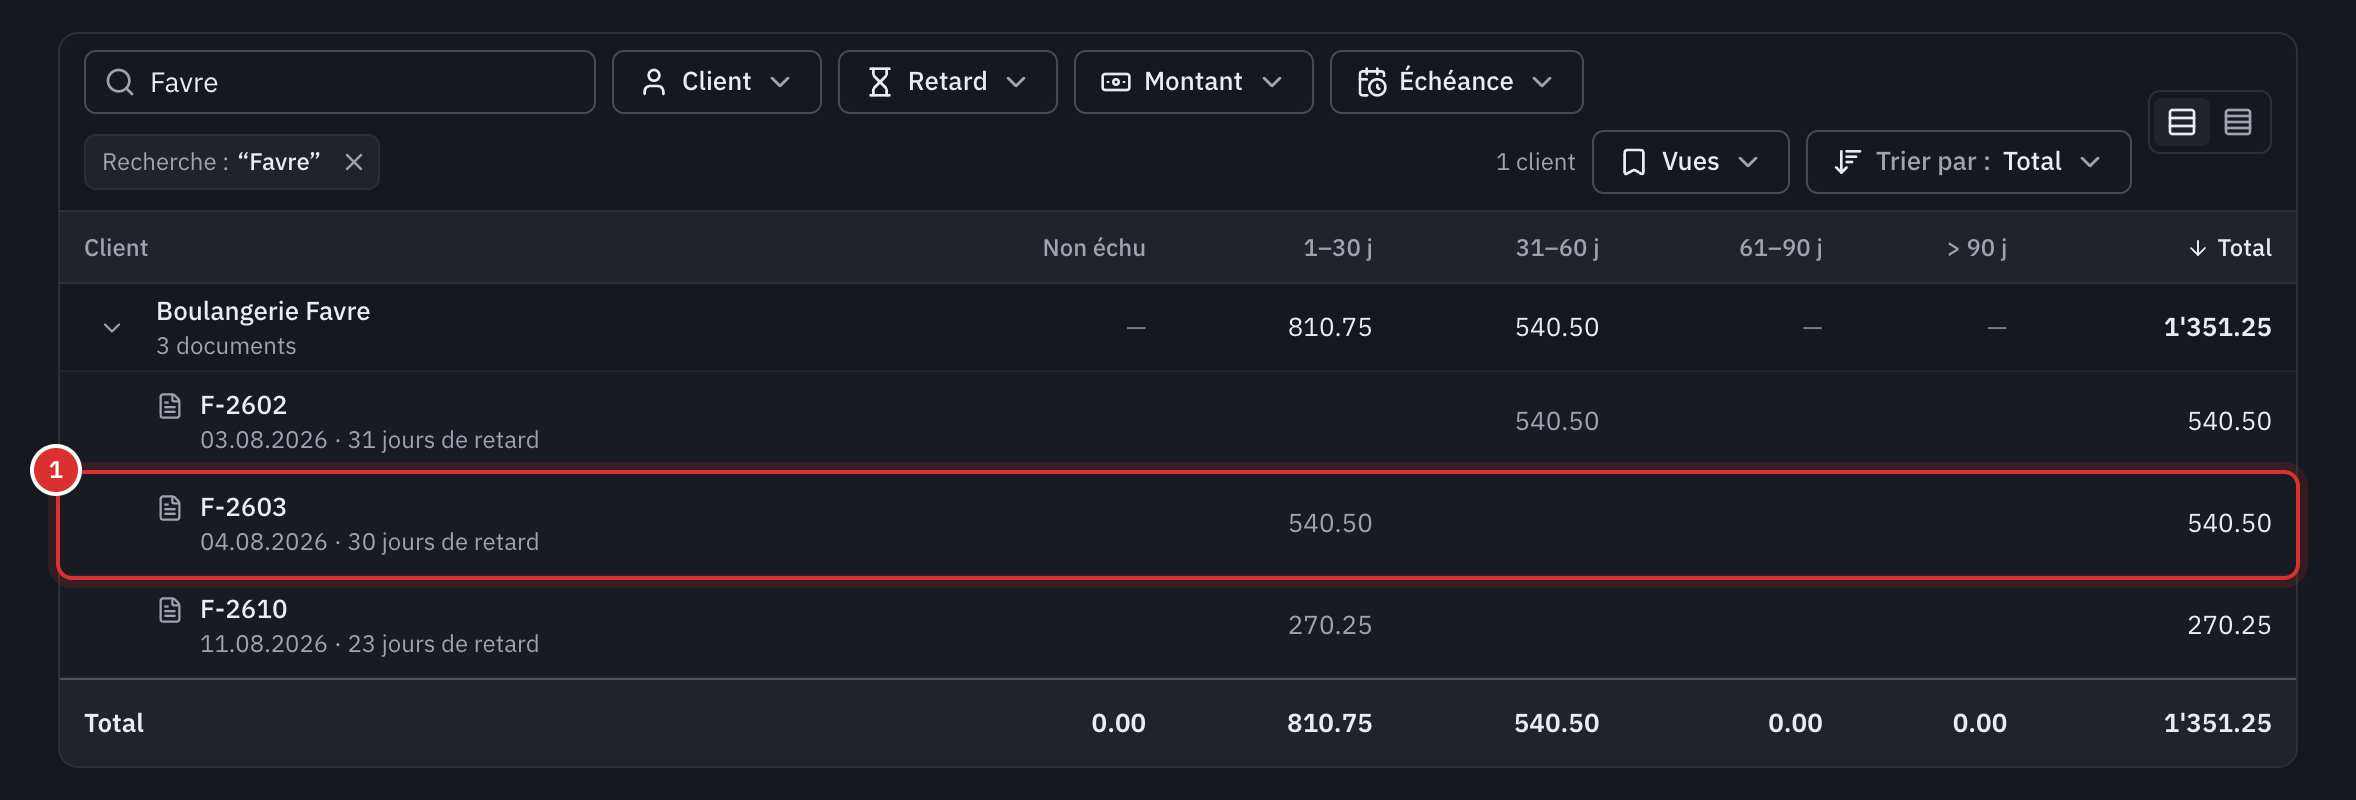This screenshot has height=800, width=2356.
Task: Click the 61–90 j column header
Action: tap(1780, 248)
